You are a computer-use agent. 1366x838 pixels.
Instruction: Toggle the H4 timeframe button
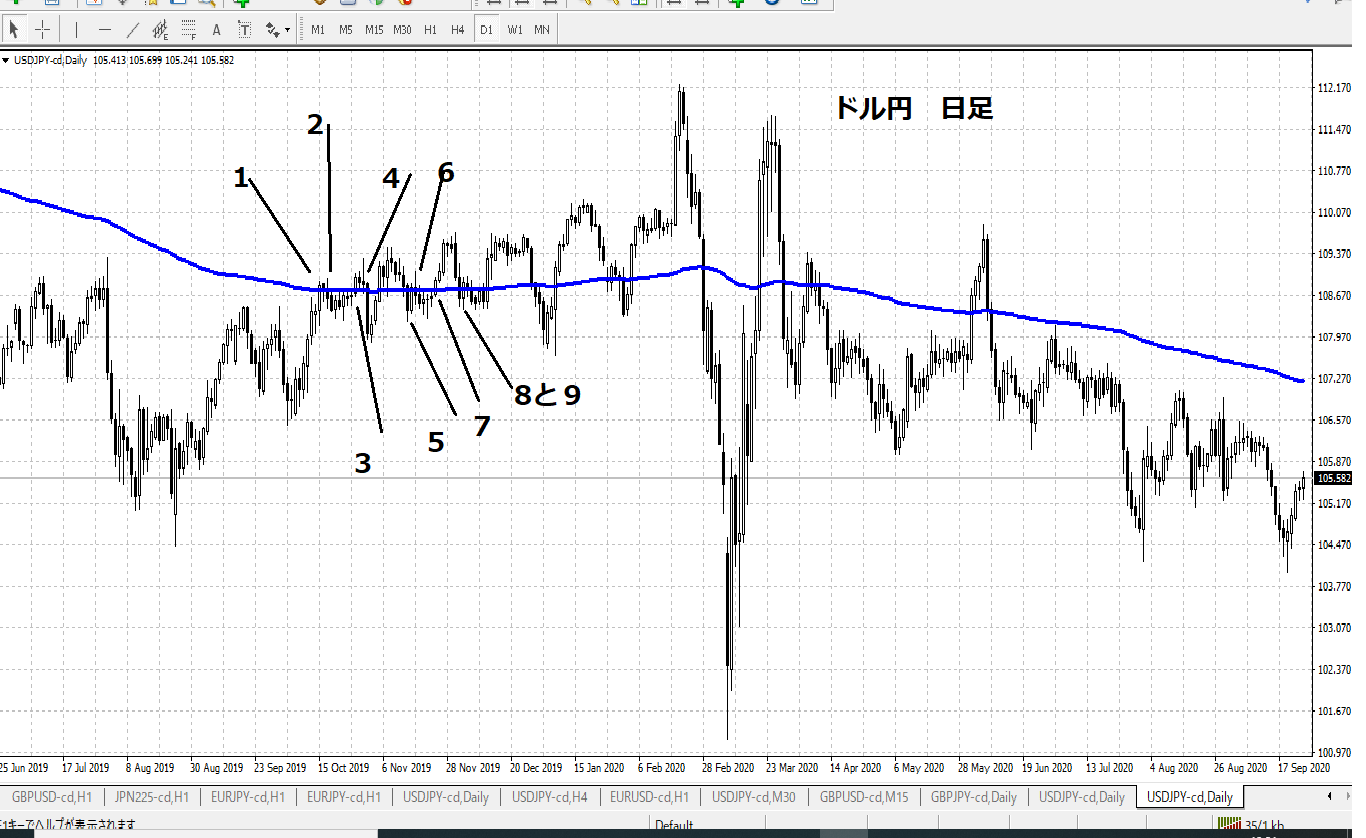point(457,30)
